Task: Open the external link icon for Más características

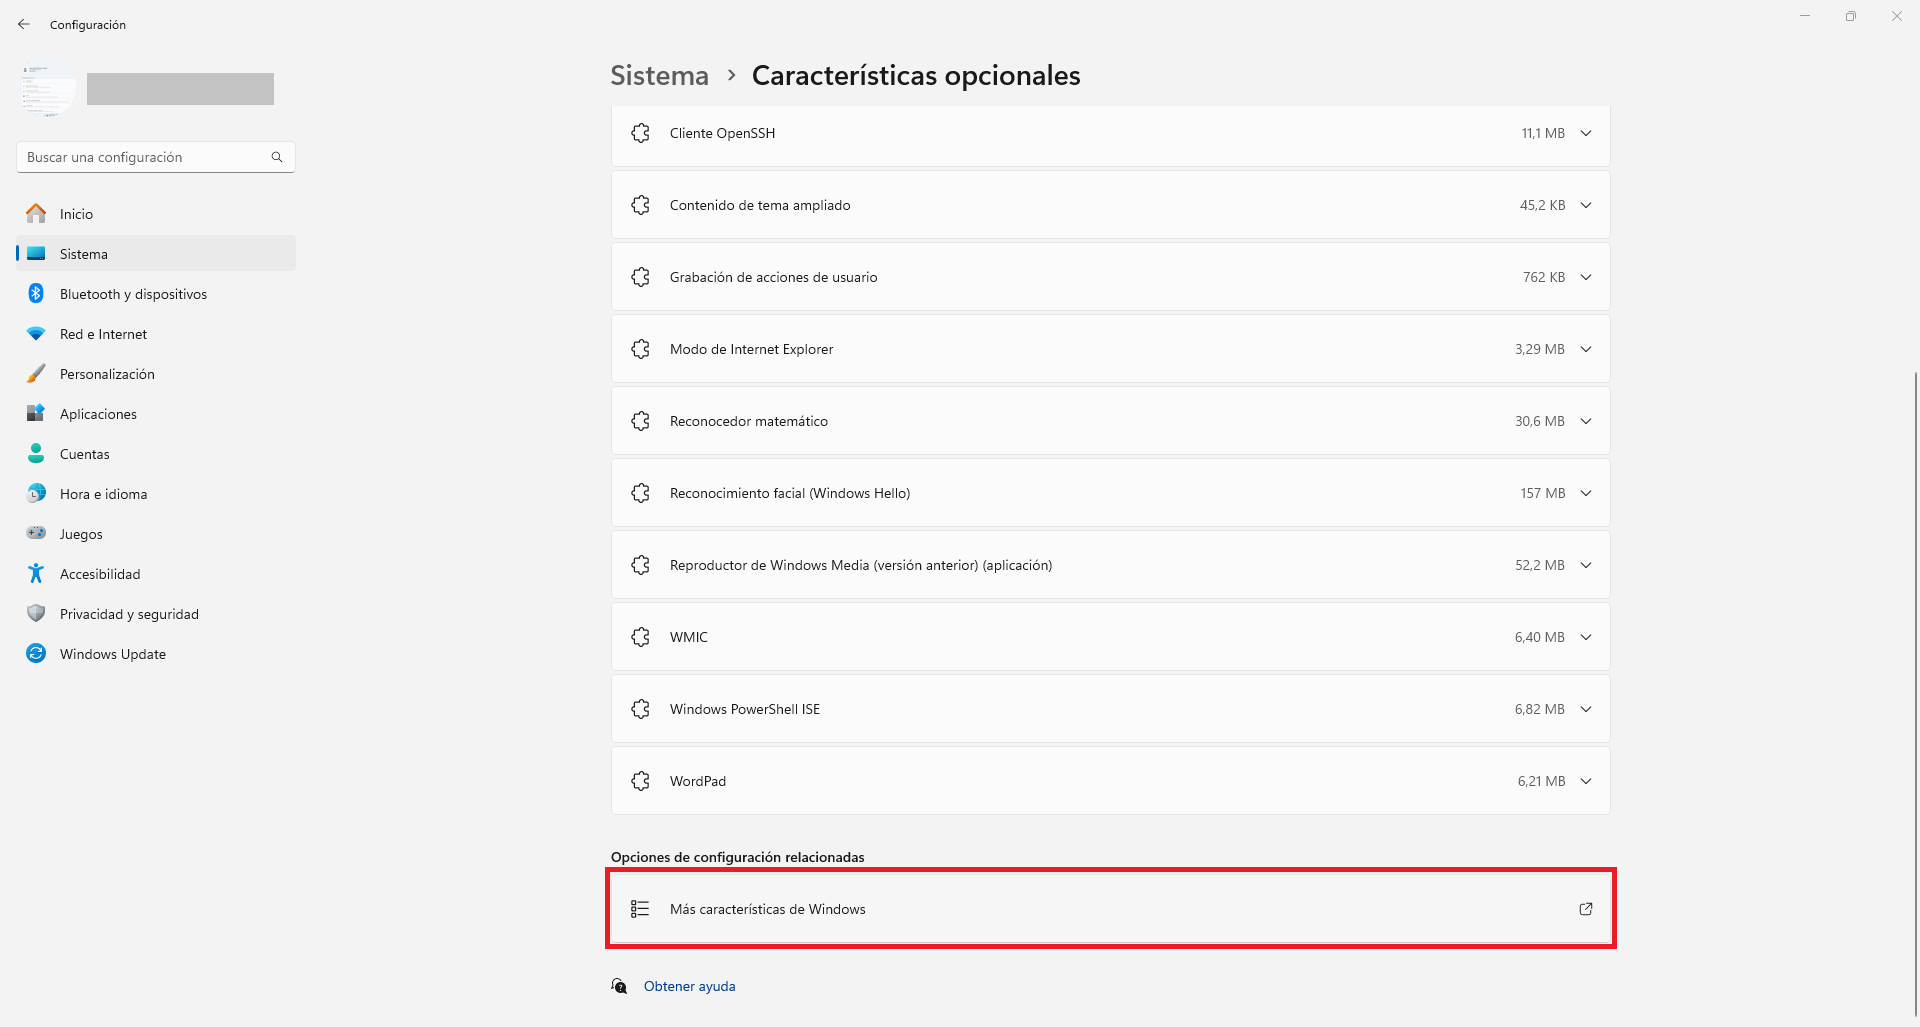Action: pos(1586,909)
